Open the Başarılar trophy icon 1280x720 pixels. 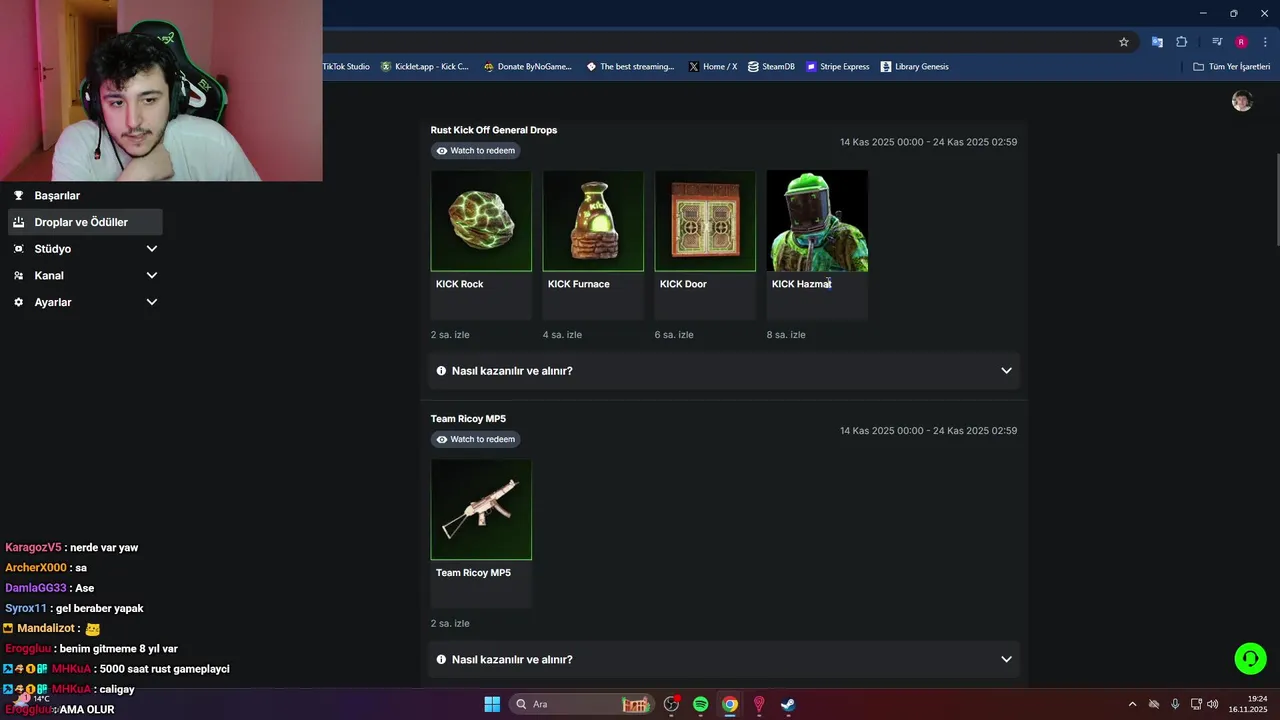(x=18, y=196)
